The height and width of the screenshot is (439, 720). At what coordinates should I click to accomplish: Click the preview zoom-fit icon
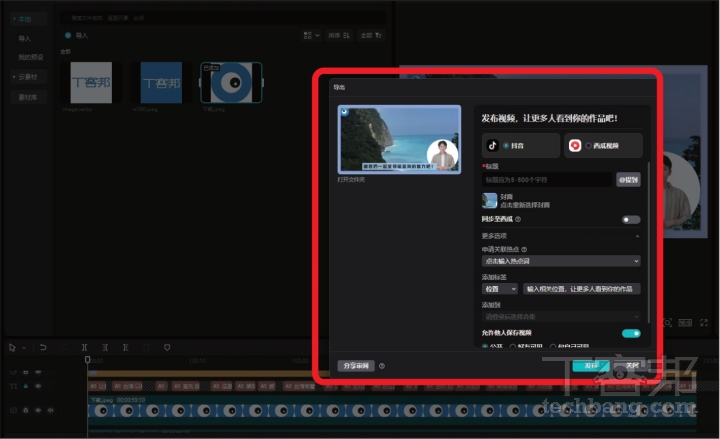[x=668, y=323]
